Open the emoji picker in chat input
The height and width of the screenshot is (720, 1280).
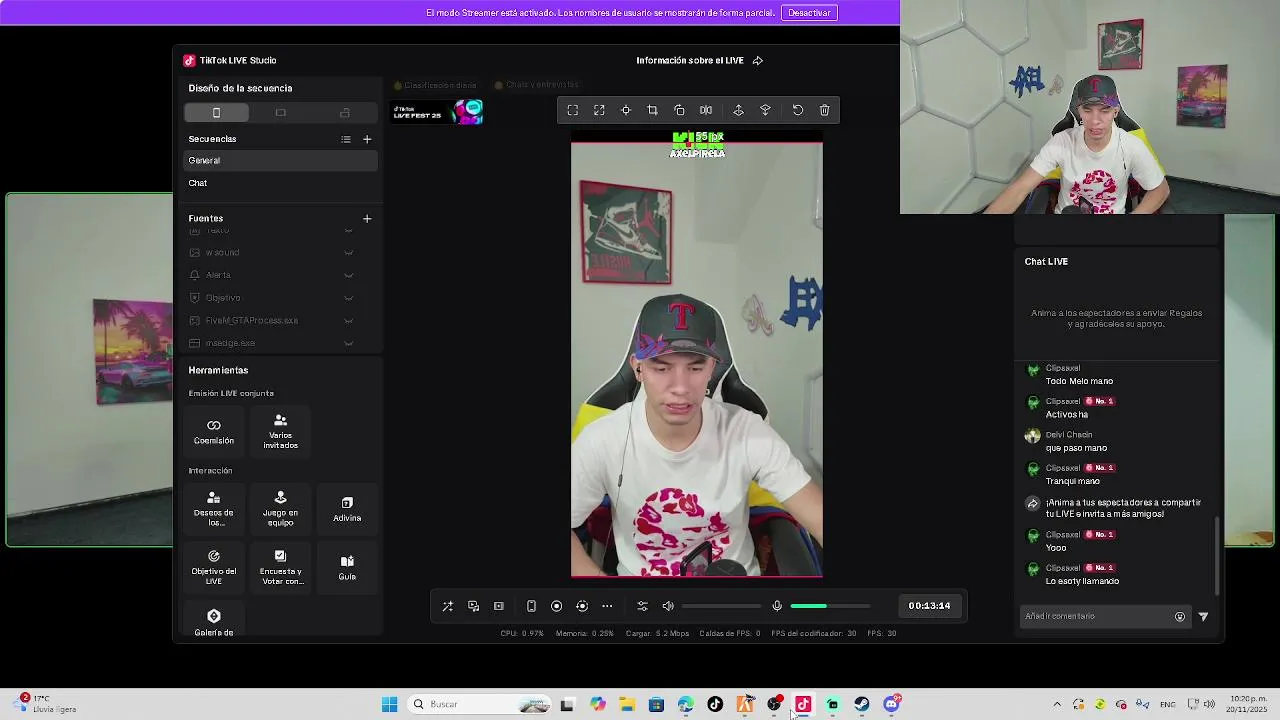click(x=1180, y=617)
